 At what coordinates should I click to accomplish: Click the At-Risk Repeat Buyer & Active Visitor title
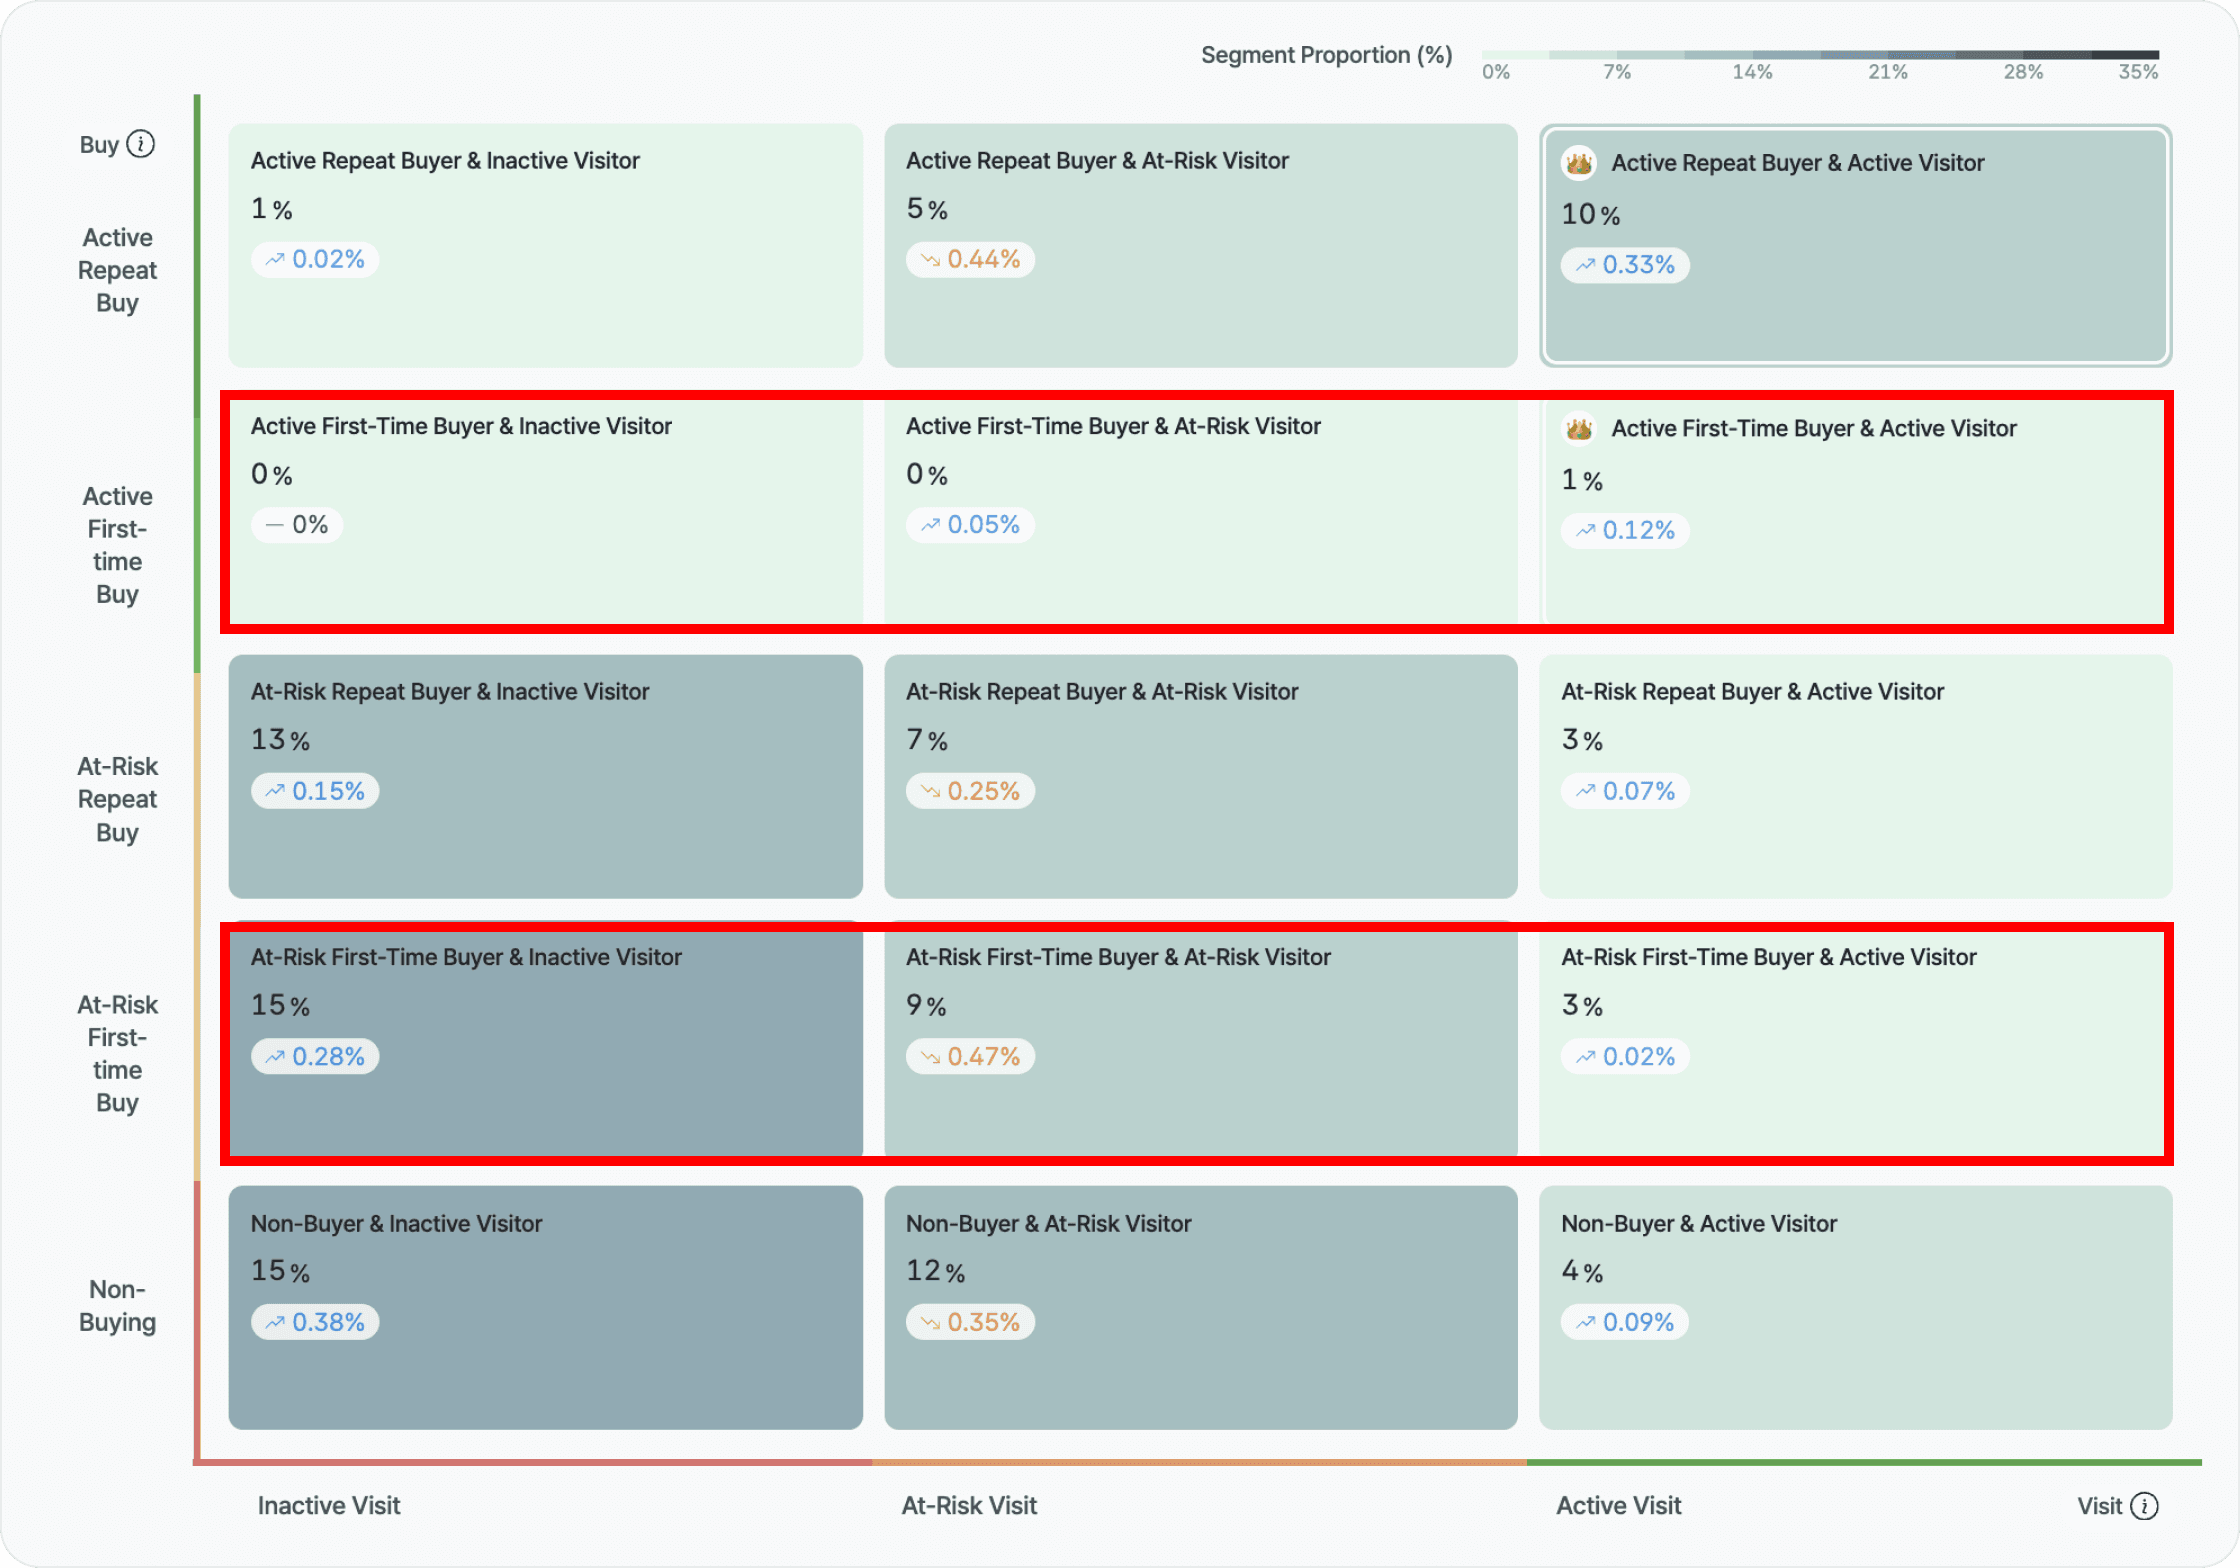(1752, 692)
